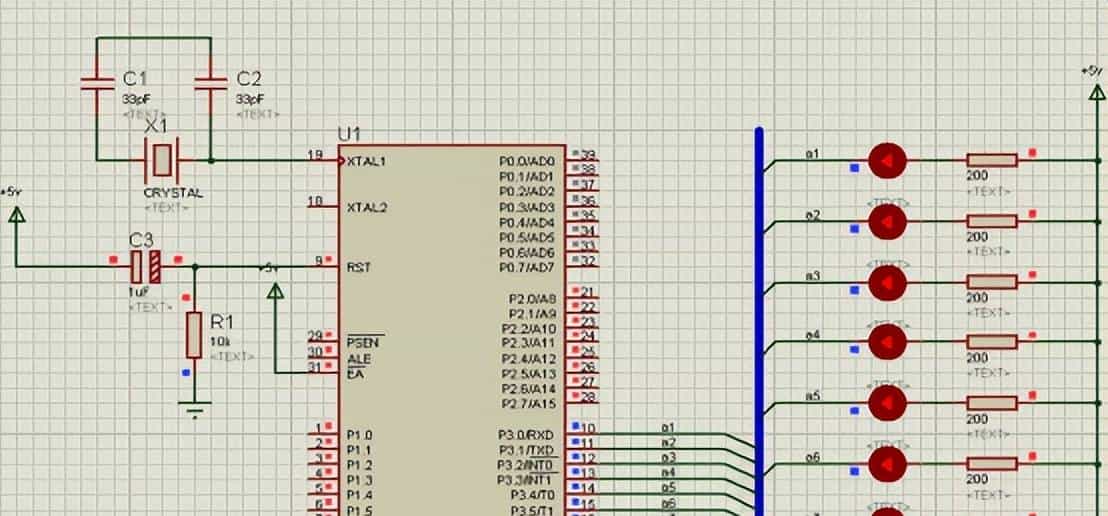Select the 200 resistor in the a2 row

992,221
